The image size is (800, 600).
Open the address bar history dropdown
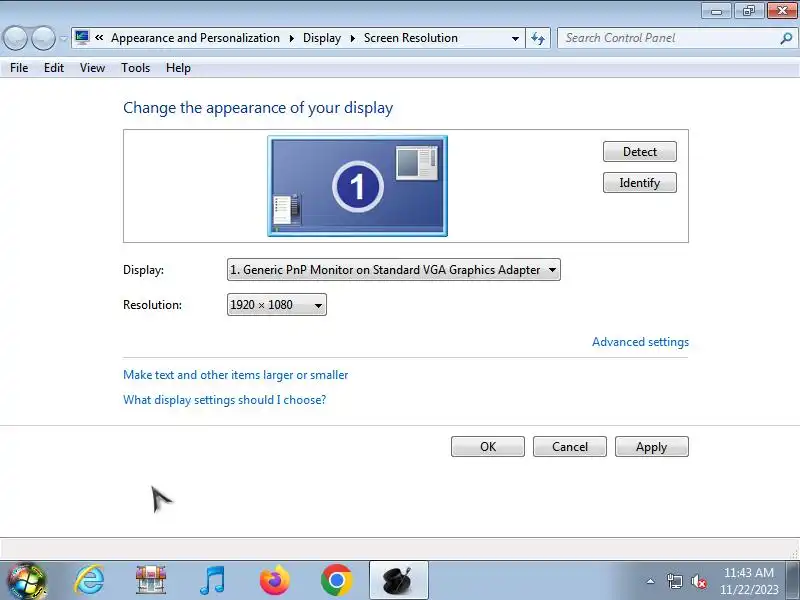coord(515,38)
